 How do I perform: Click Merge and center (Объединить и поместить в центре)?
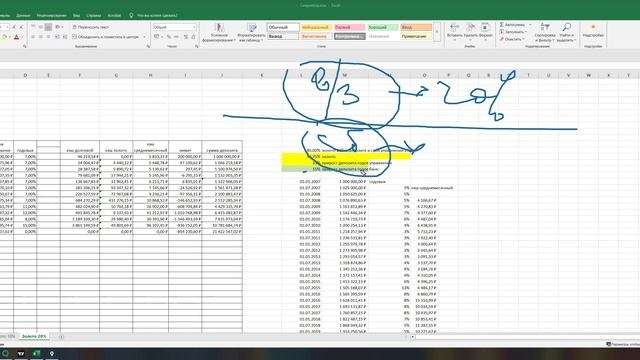pyautogui.click(x=106, y=37)
